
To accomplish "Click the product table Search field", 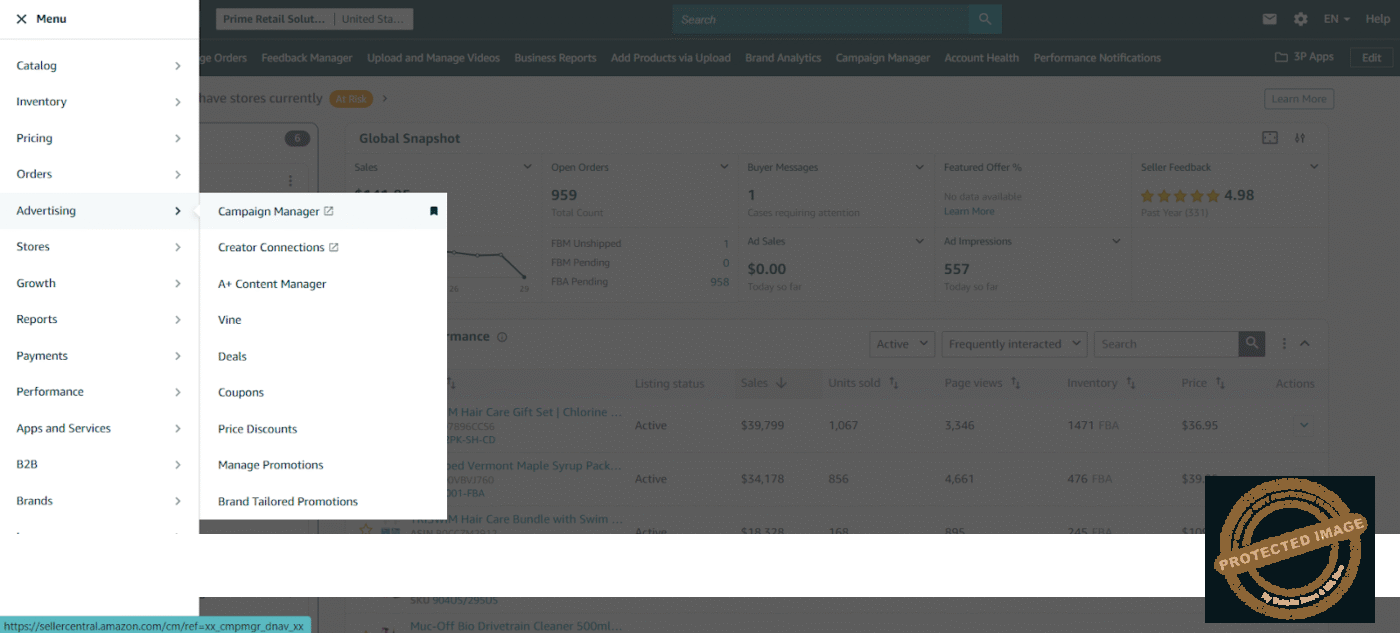I will [1166, 343].
